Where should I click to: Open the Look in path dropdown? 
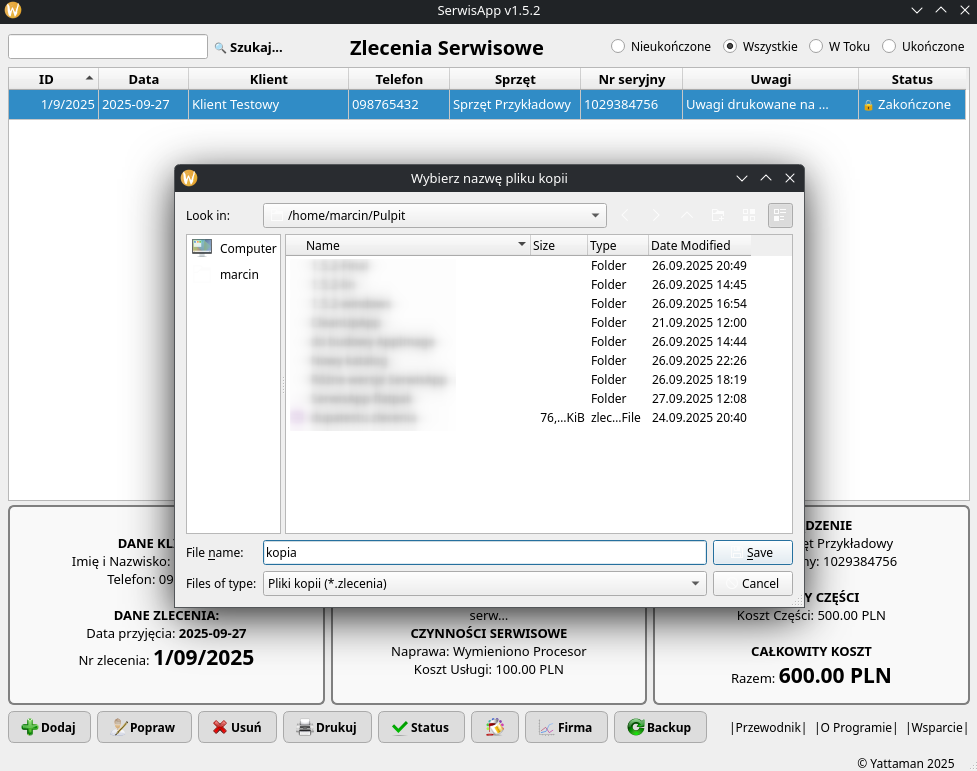point(596,215)
